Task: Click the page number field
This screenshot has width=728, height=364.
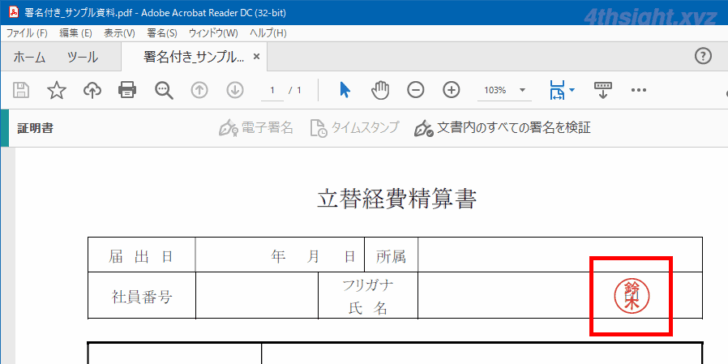Action: pos(273,90)
